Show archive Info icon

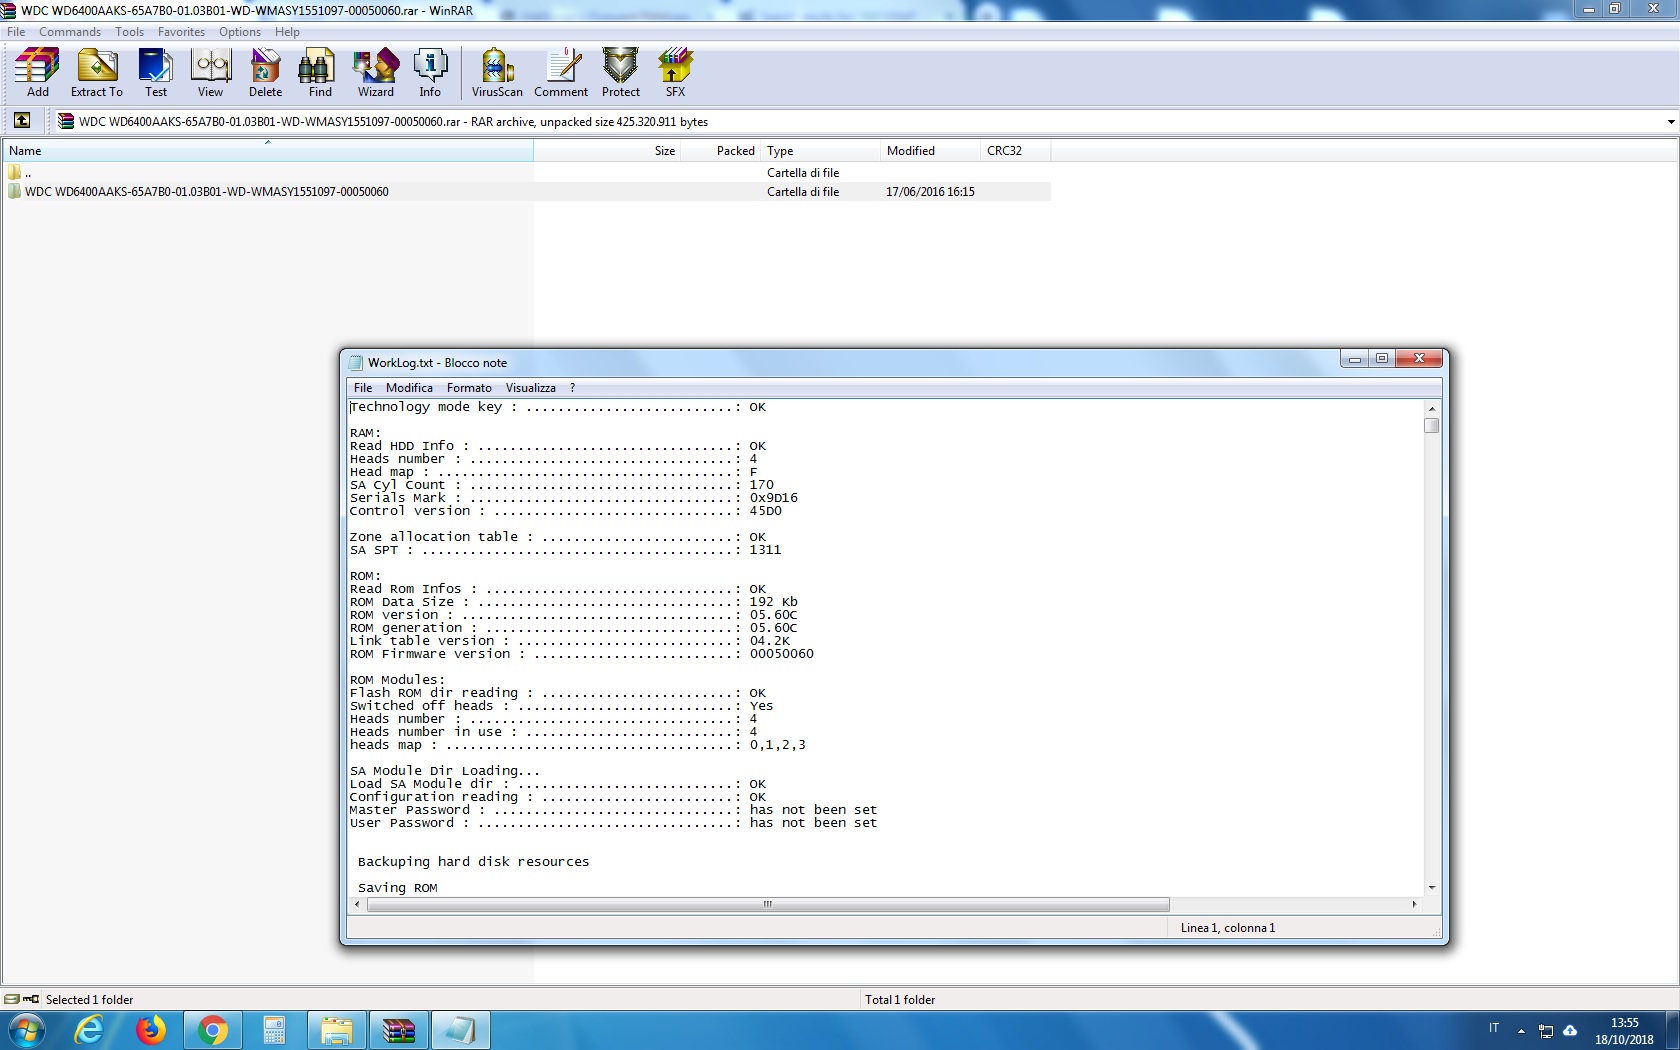click(x=430, y=72)
